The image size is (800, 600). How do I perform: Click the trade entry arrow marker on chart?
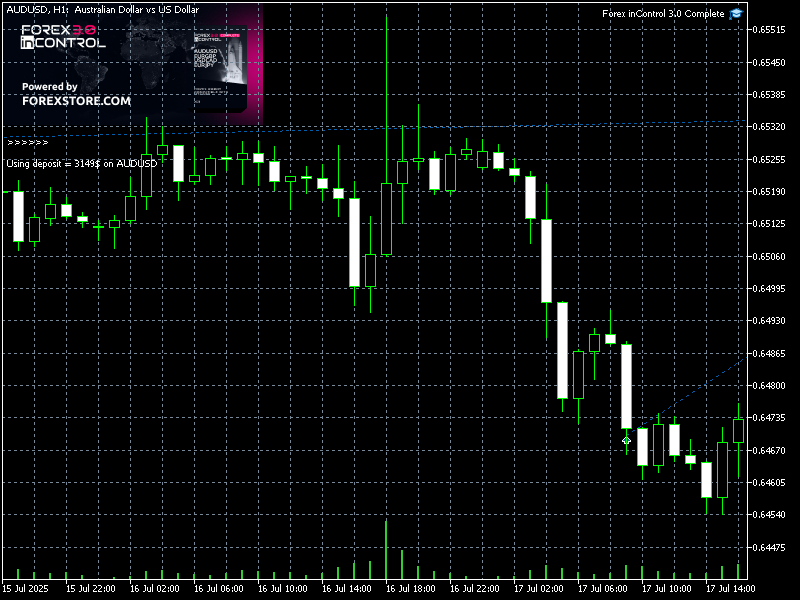pos(627,440)
